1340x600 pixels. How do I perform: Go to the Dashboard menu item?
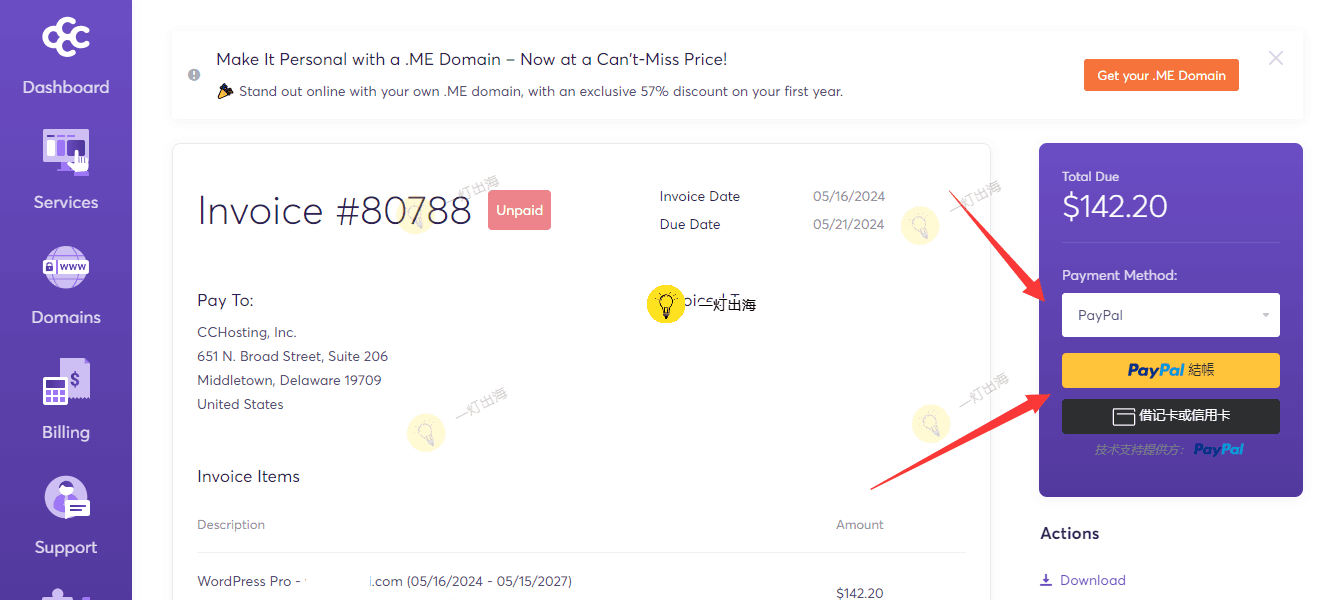66,87
